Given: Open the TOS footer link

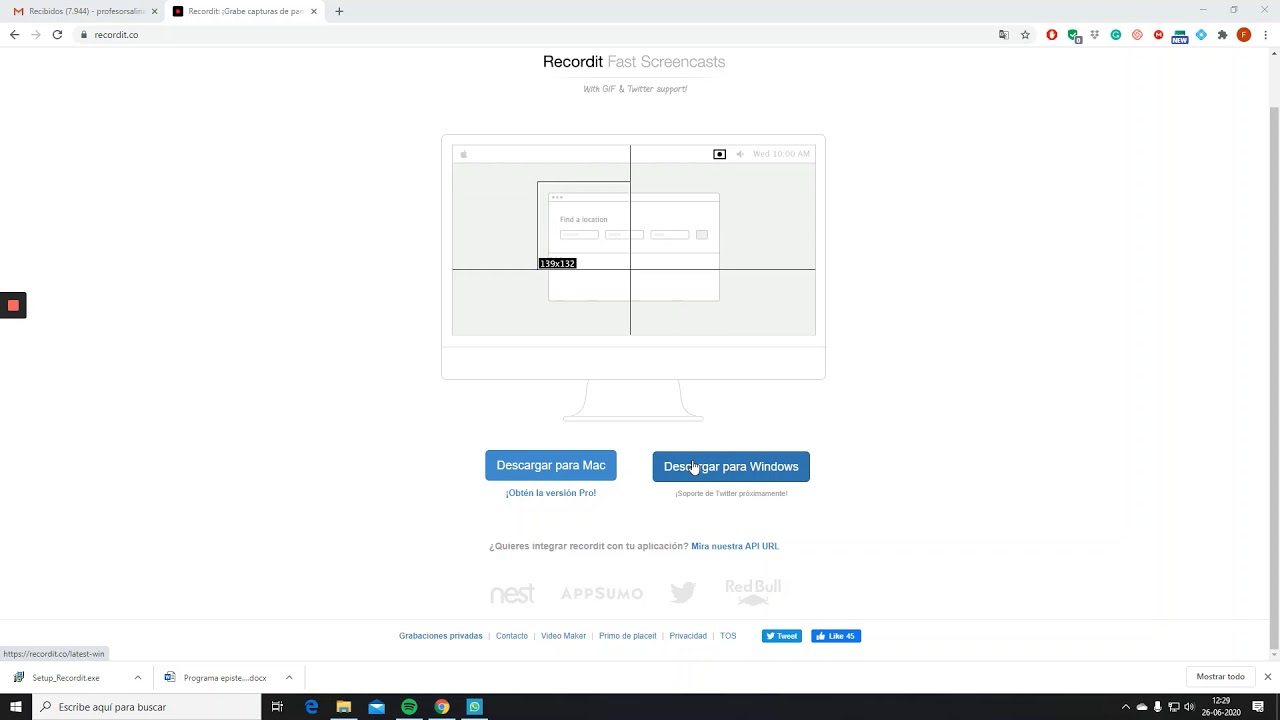Looking at the screenshot, I should pyautogui.click(x=728, y=636).
